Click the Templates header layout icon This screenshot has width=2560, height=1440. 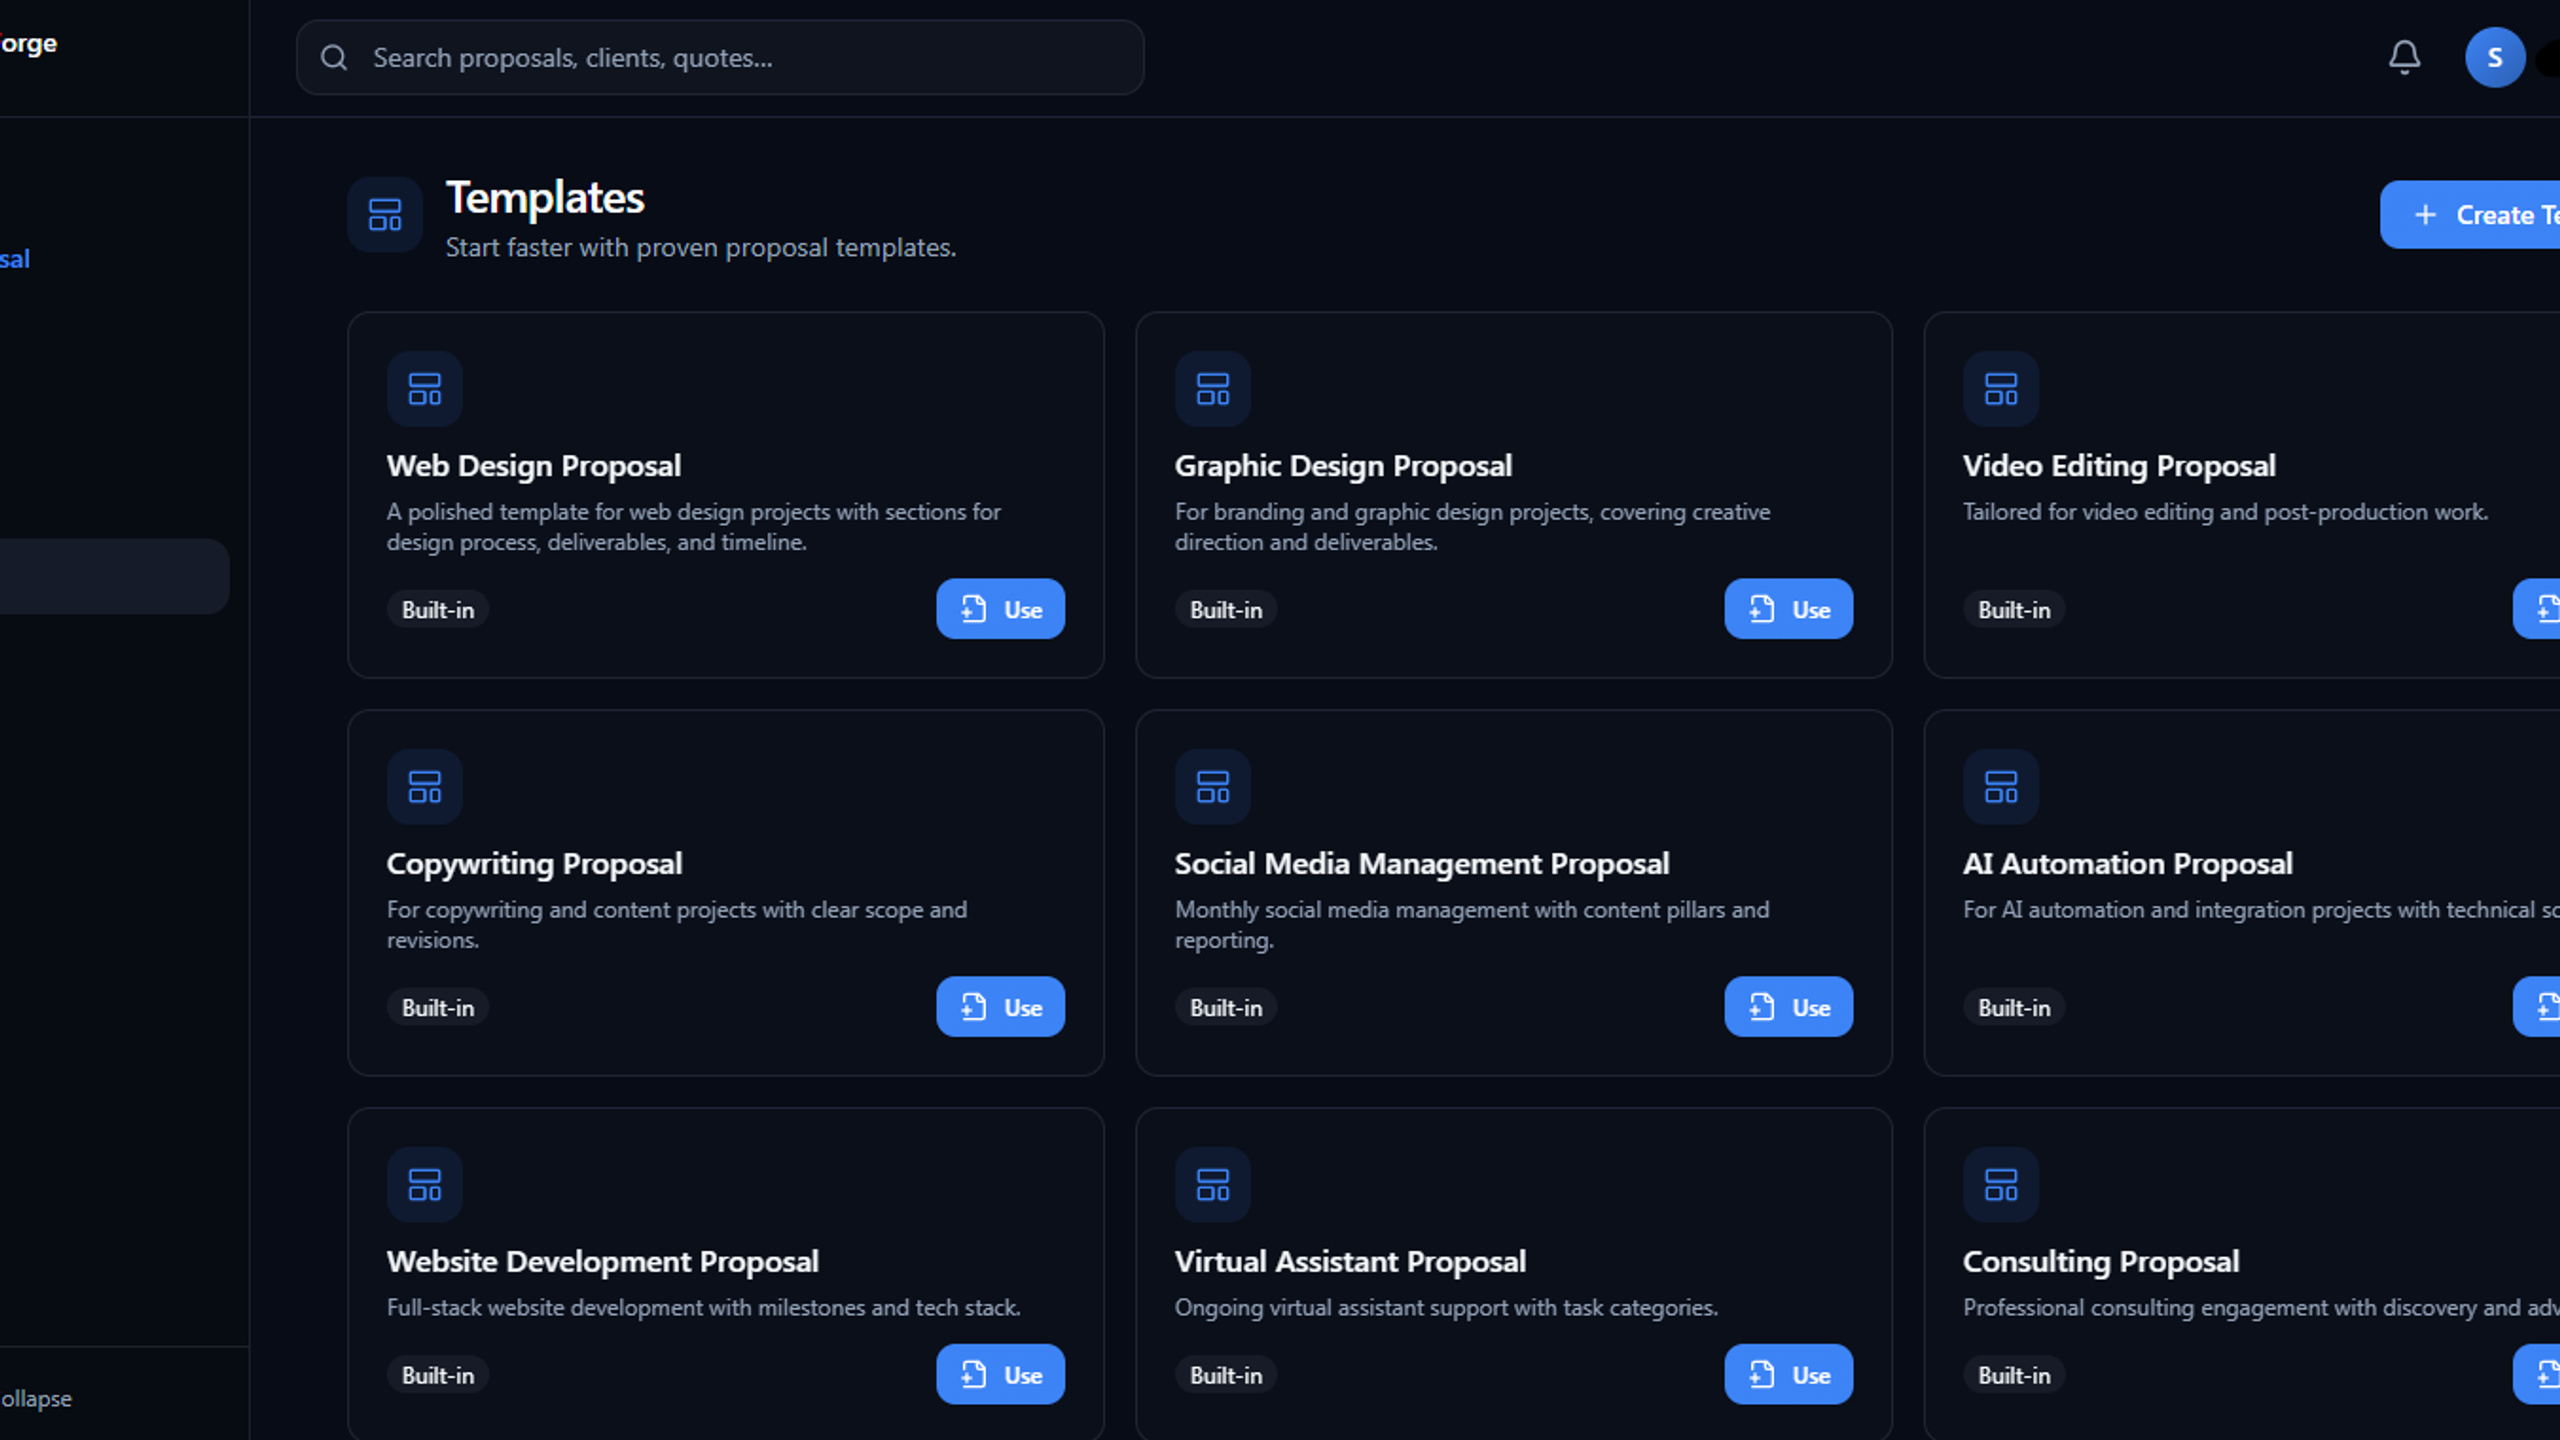(385, 214)
